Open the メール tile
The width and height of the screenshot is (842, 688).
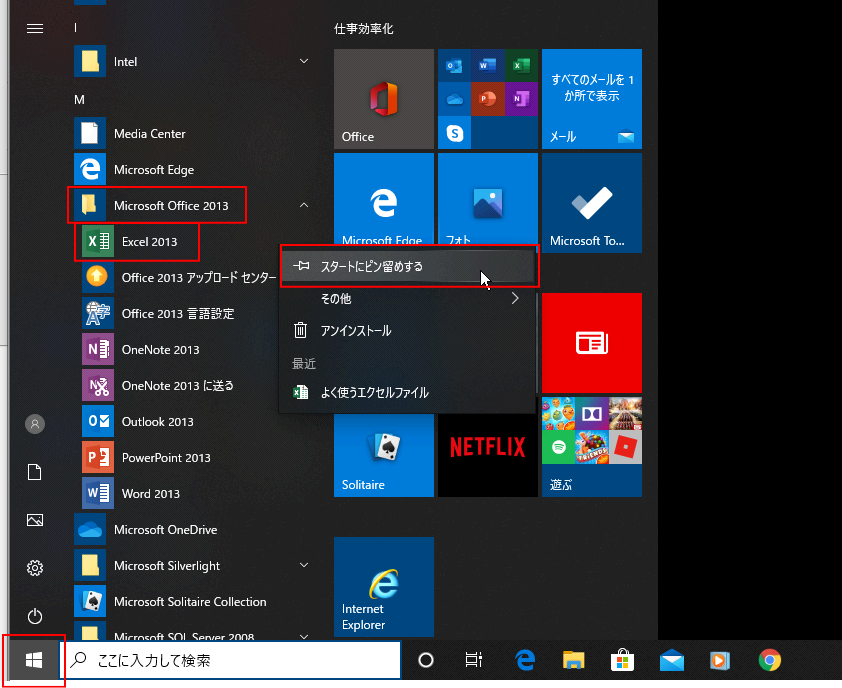pyautogui.click(x=592, y=99)
